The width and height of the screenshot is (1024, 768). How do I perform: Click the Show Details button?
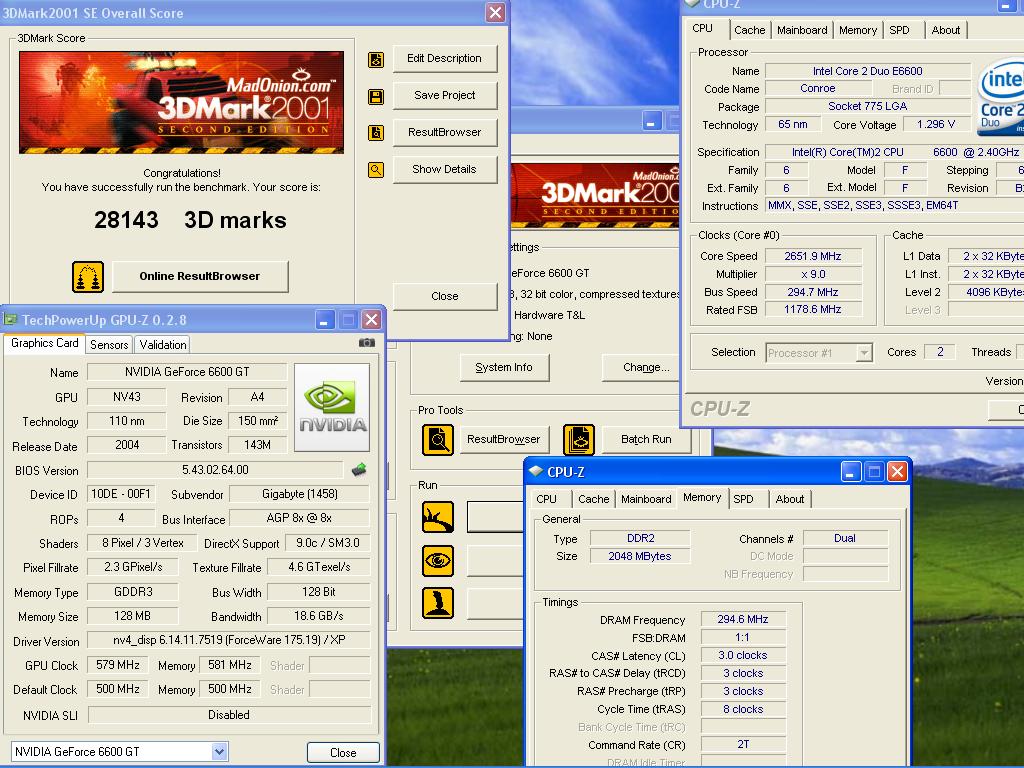(x=445, y=169)
